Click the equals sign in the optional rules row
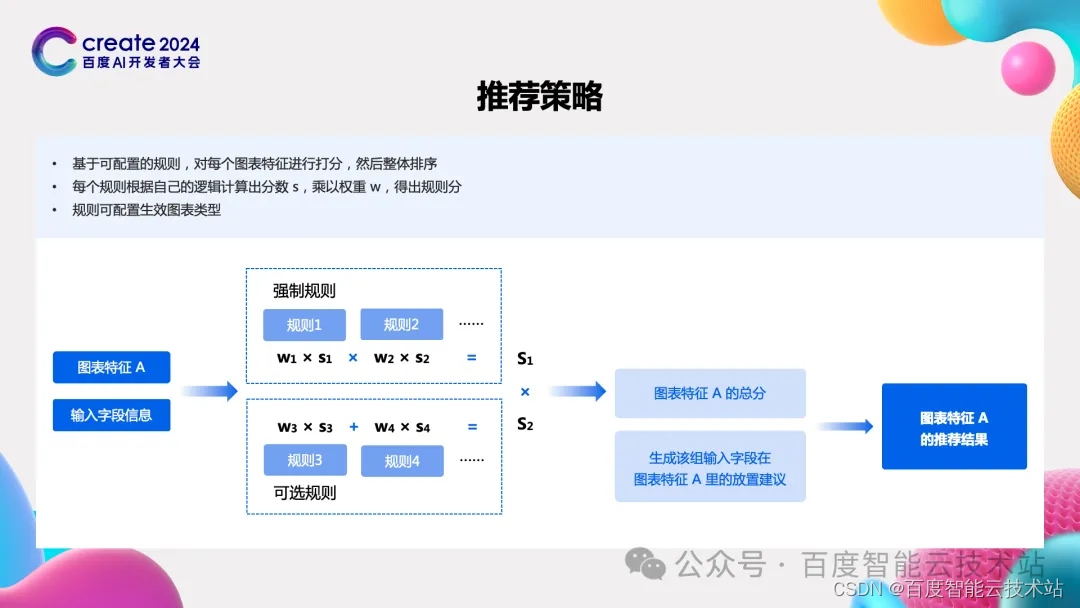The height and width of the screenshot is (608, 1080). point(472,427)
